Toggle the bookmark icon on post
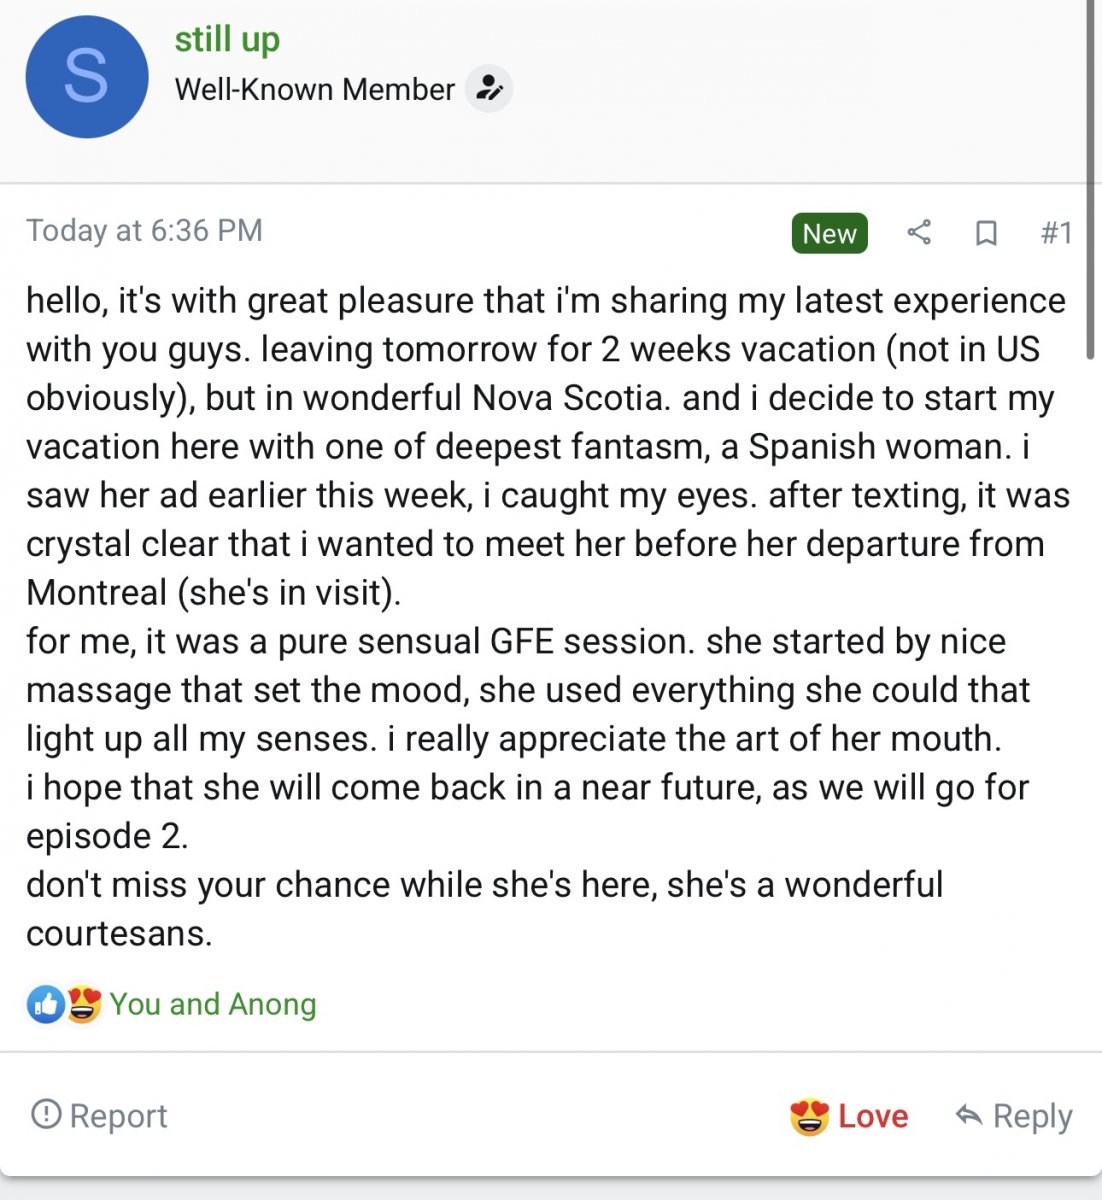The height and width of the screenshot is (1200, 1102). click(986, 233)
